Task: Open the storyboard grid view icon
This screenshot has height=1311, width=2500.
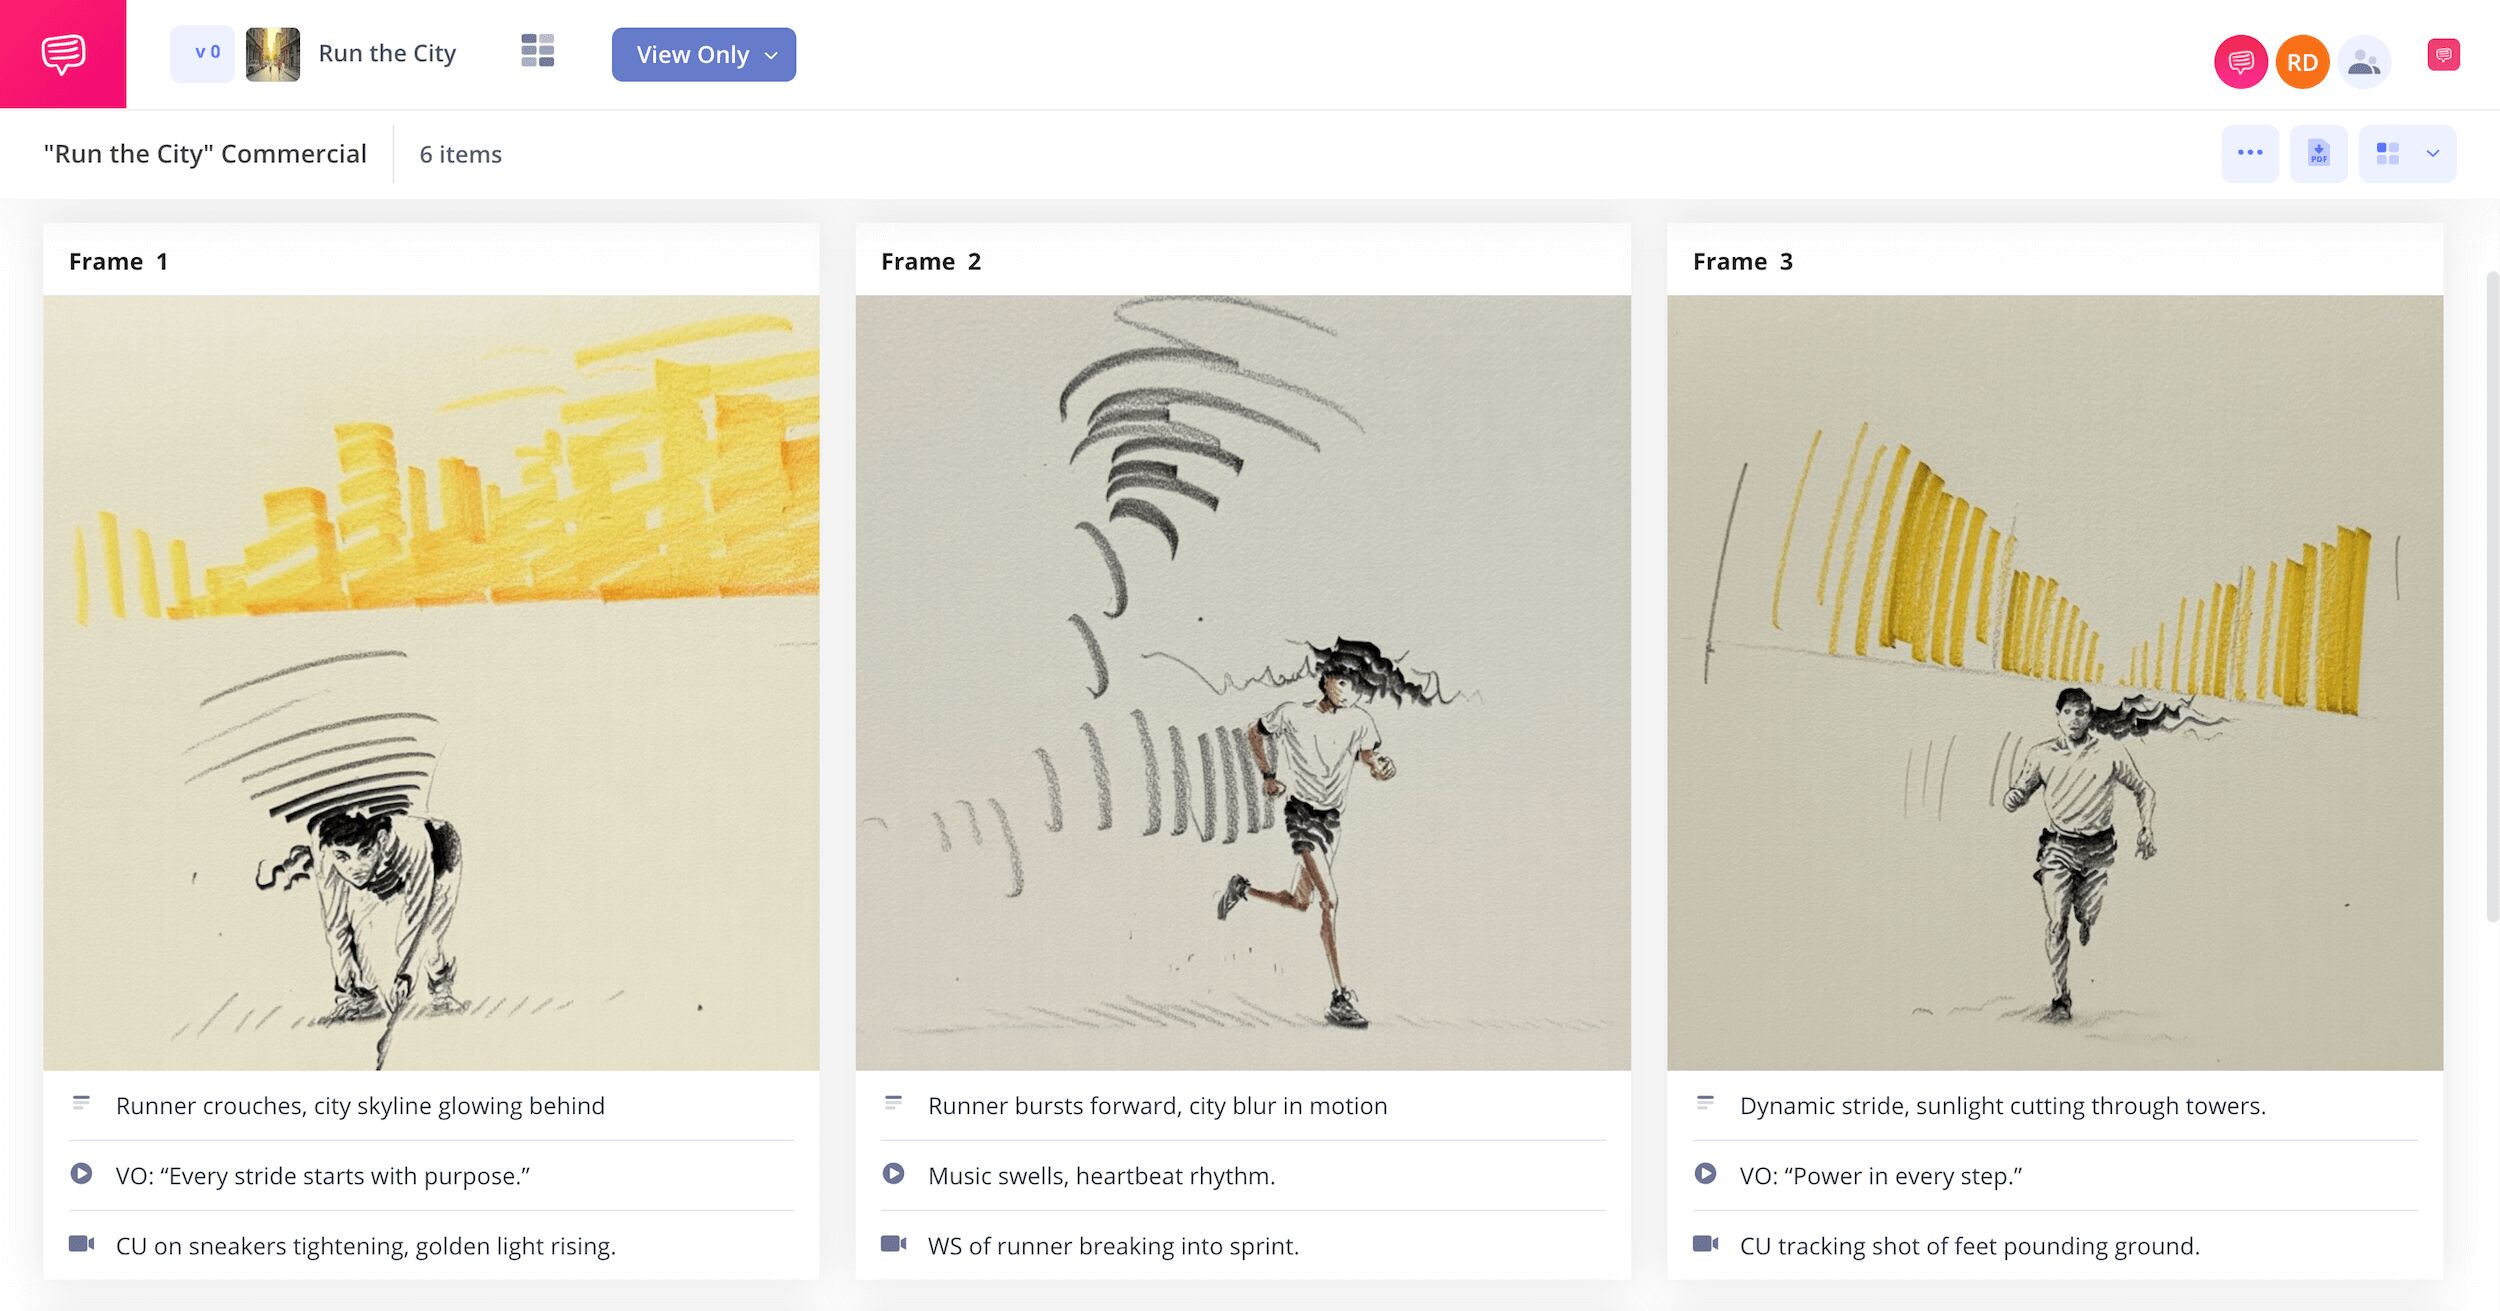Action: 537,51
